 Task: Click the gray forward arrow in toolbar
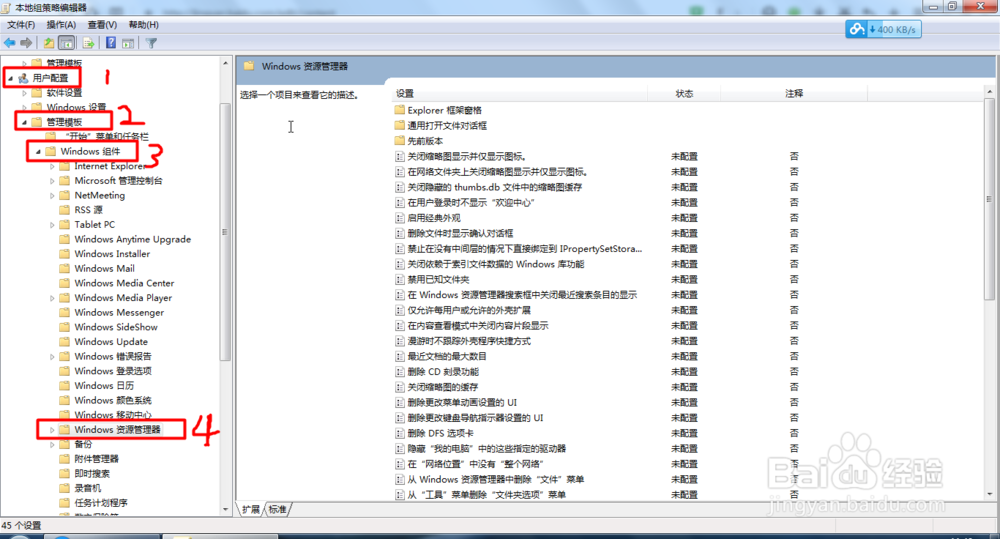coord(26,43)
